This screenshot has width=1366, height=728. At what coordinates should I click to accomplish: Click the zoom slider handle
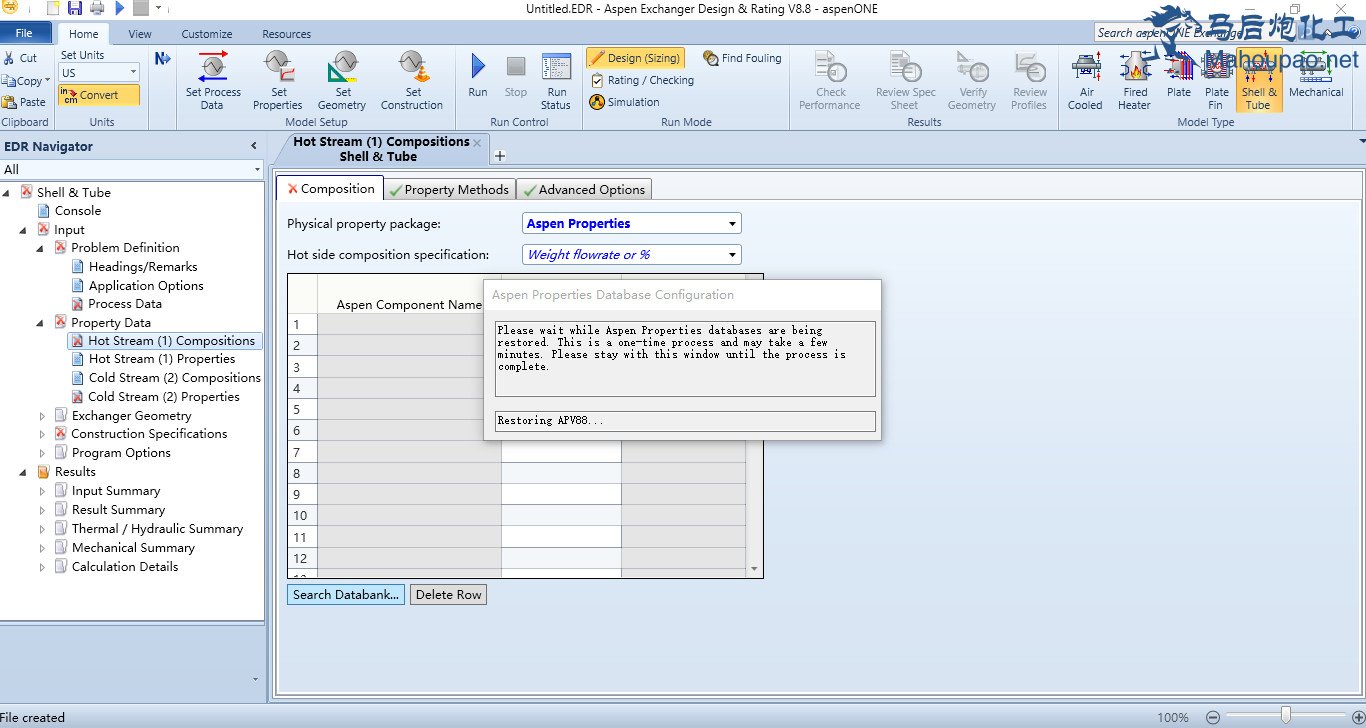click(1286, 715)
